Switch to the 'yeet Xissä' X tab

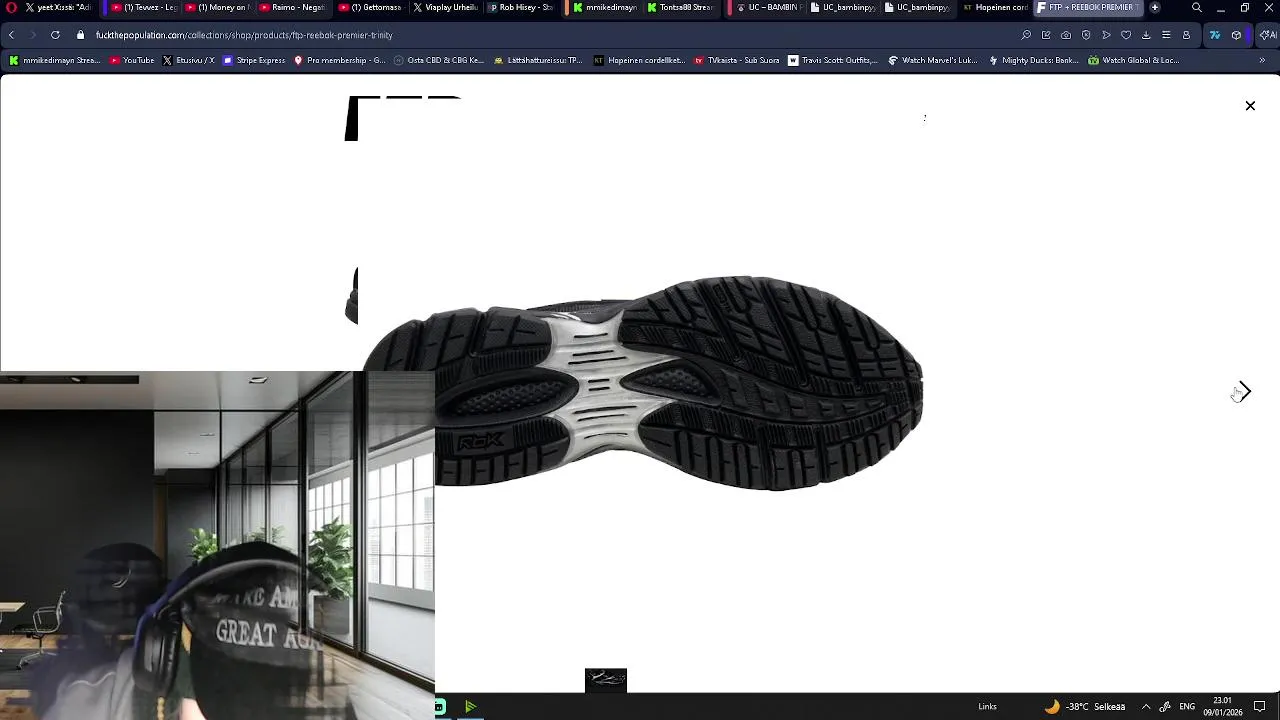pyautogui.click(x=58, y=7)
